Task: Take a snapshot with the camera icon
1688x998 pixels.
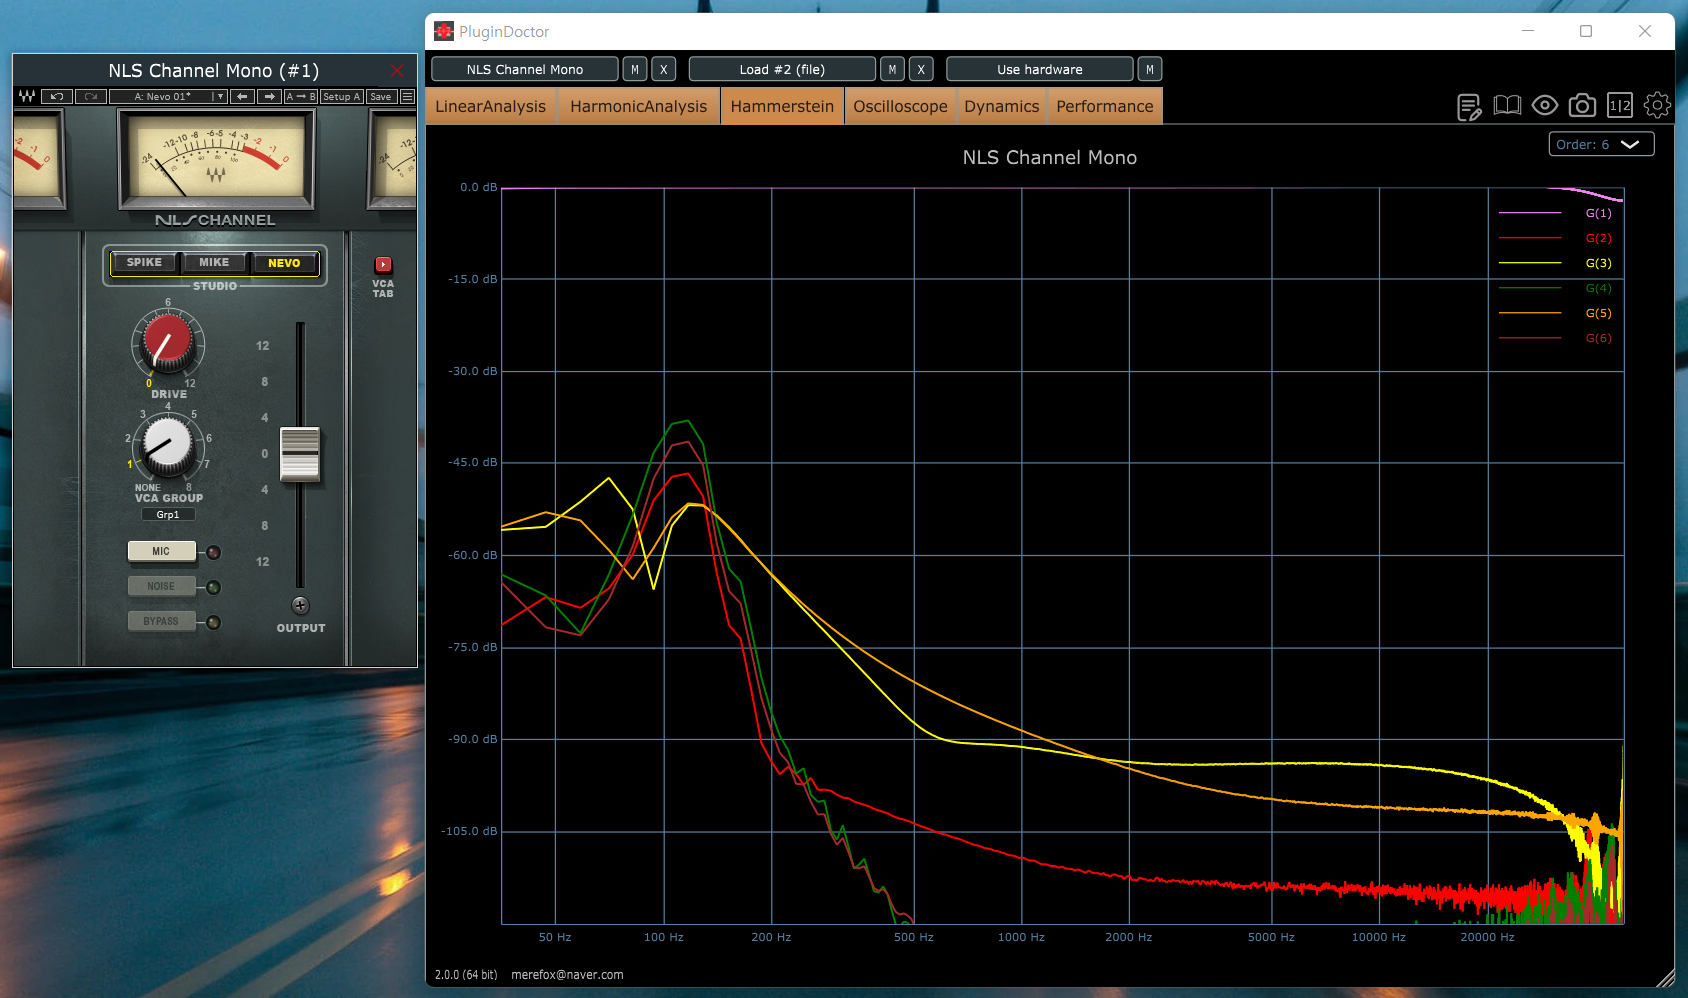Action: click(1582, 105)
